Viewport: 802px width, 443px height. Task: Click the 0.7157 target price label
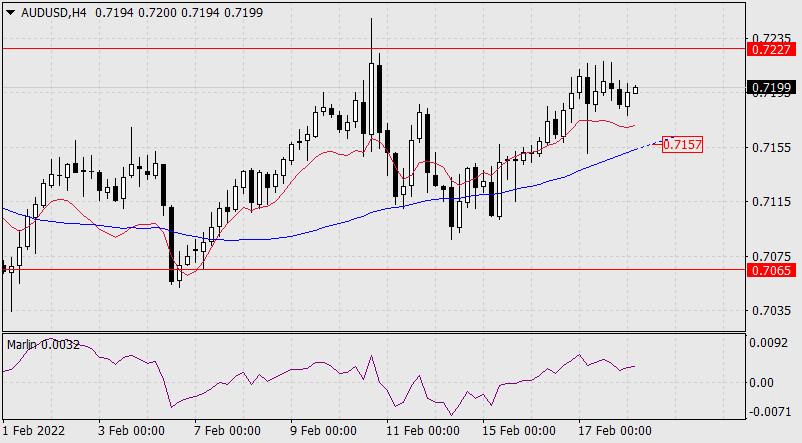[682, 145]
